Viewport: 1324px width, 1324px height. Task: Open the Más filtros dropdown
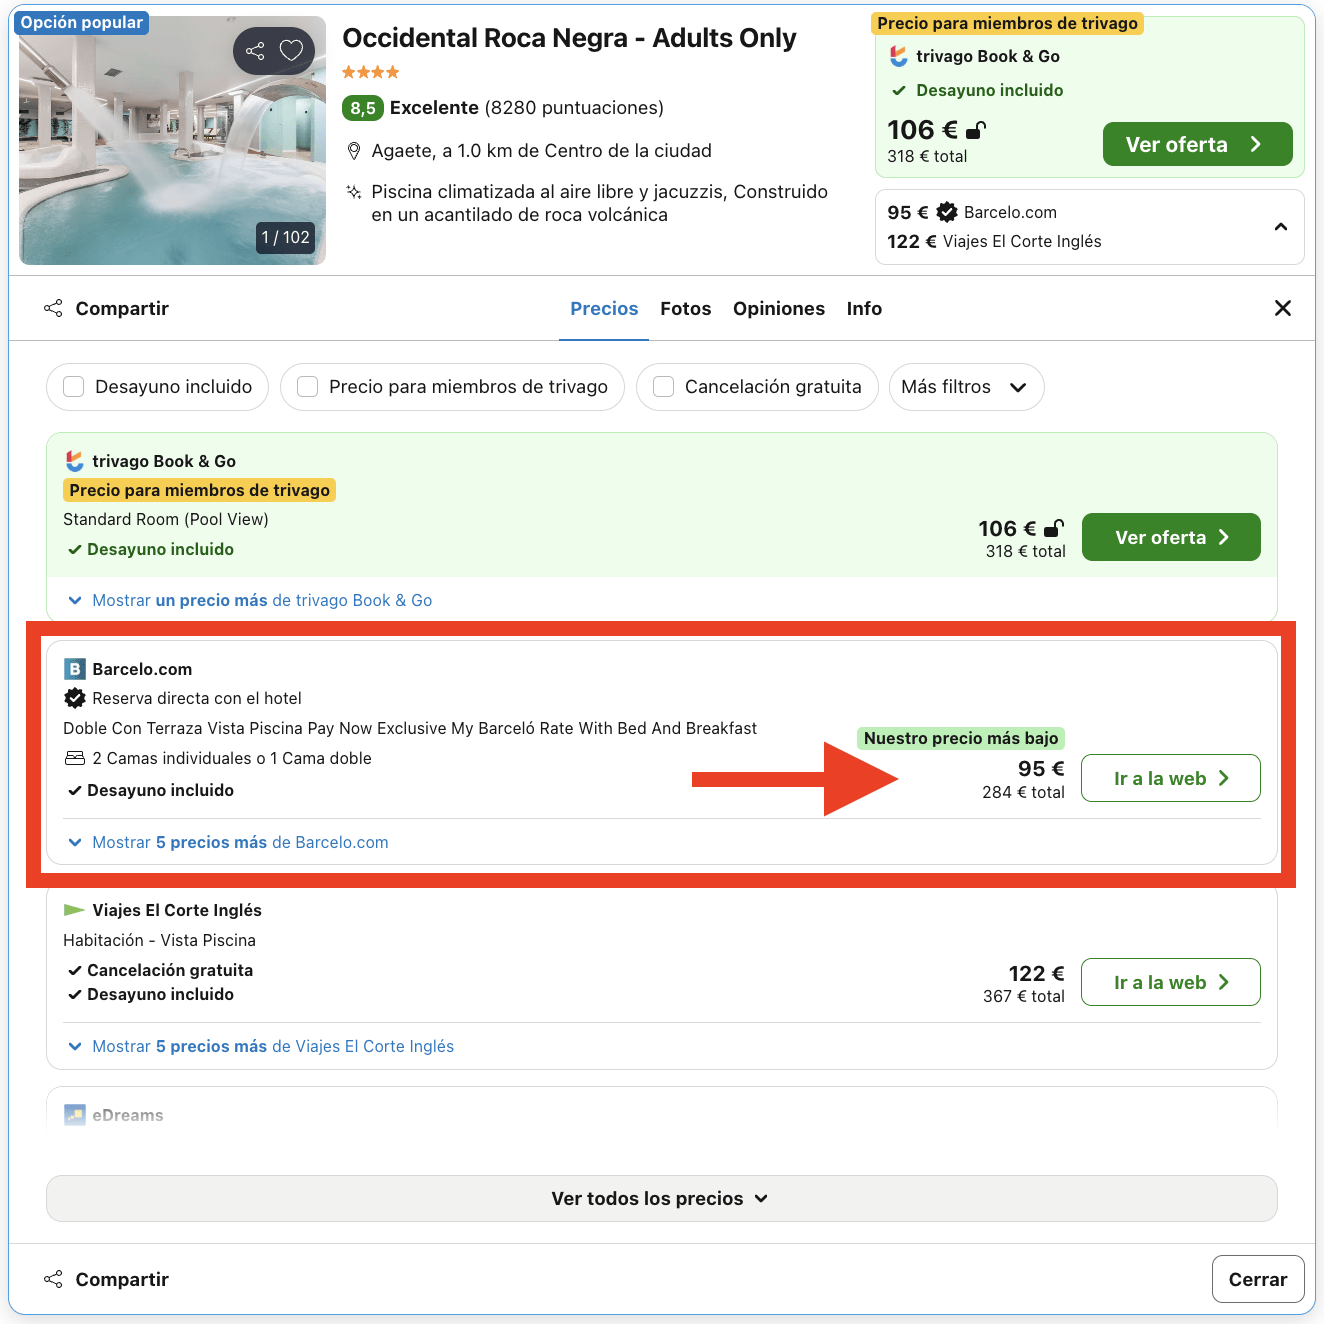coord(964,387)
